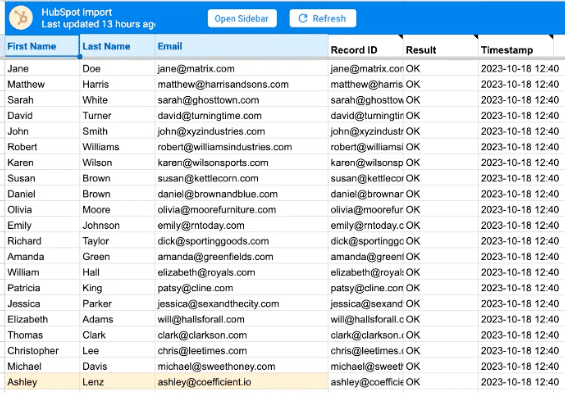Select last name cell Green
Image resolution: width=565 pixels, height=393 pixels.
[x=117, y=256]
